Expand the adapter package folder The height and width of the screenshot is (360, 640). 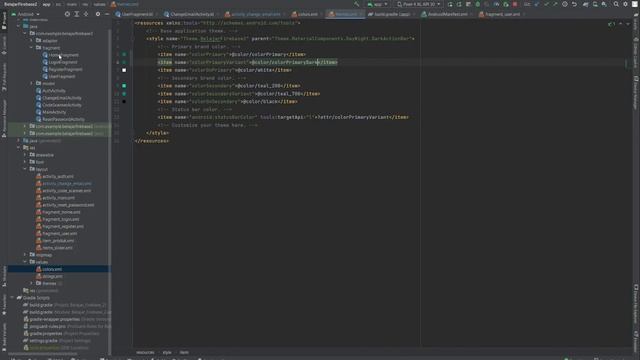pos(31,40)
